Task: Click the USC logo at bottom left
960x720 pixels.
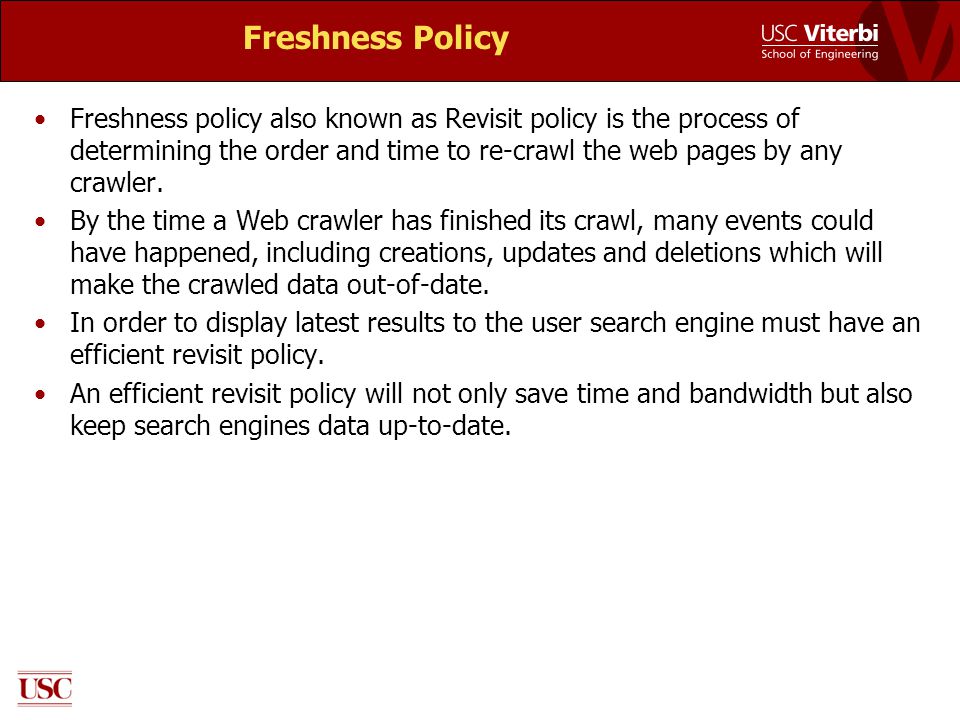Action: click(x=45, y=689)
